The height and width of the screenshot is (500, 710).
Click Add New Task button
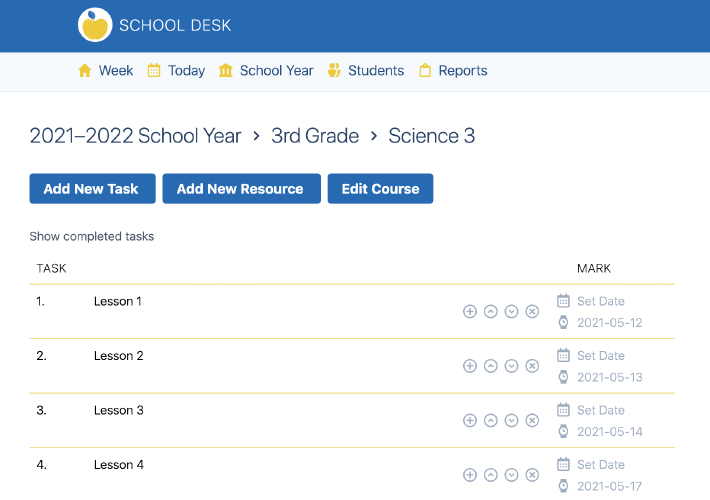pos(92,188)
